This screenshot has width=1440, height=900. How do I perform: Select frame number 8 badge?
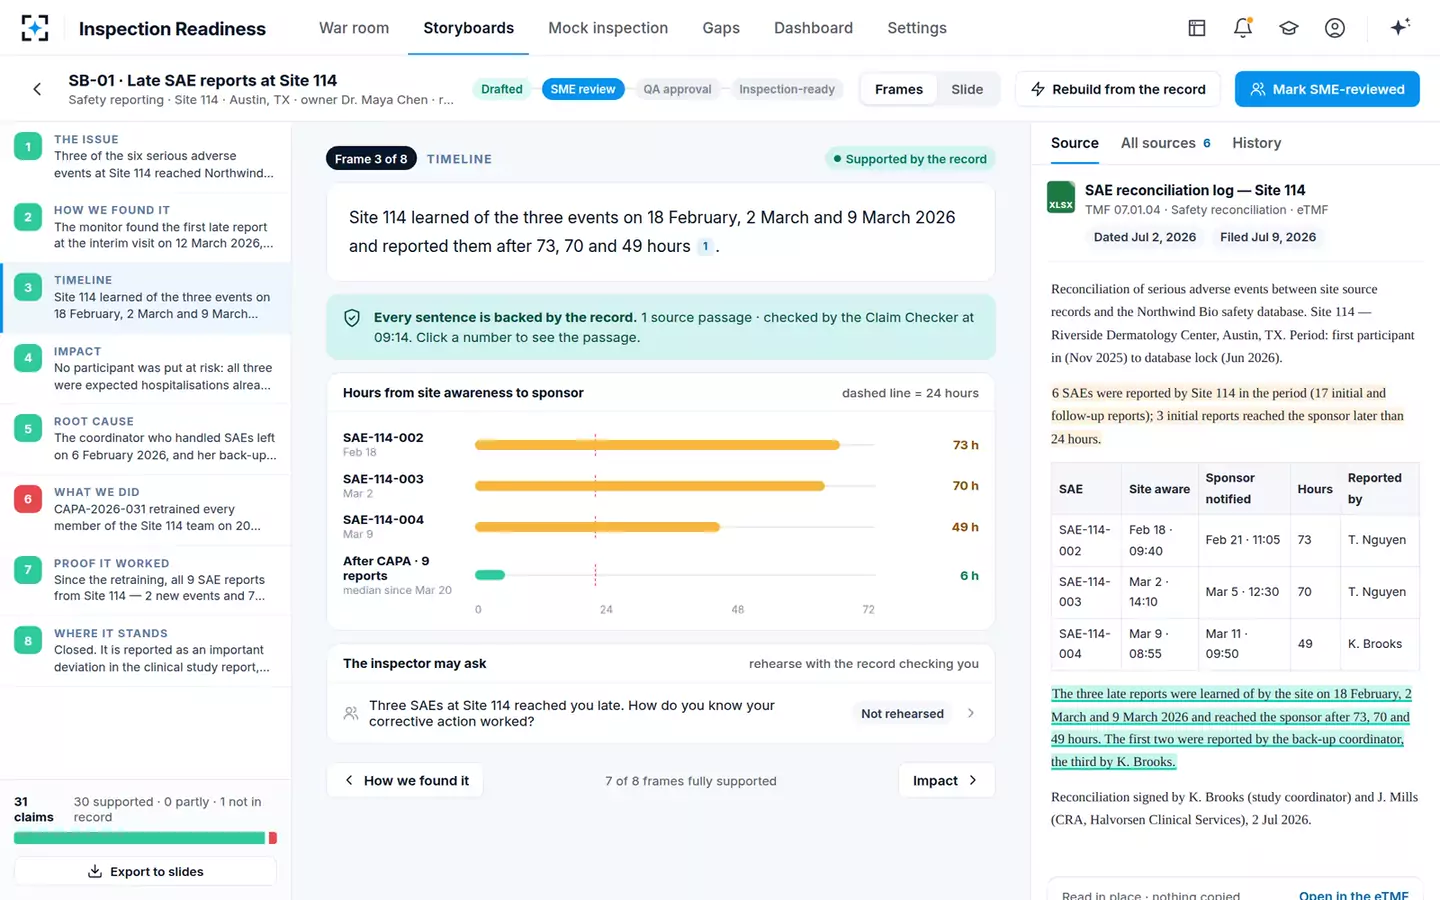pyautogui.click(x=28, y=641)
